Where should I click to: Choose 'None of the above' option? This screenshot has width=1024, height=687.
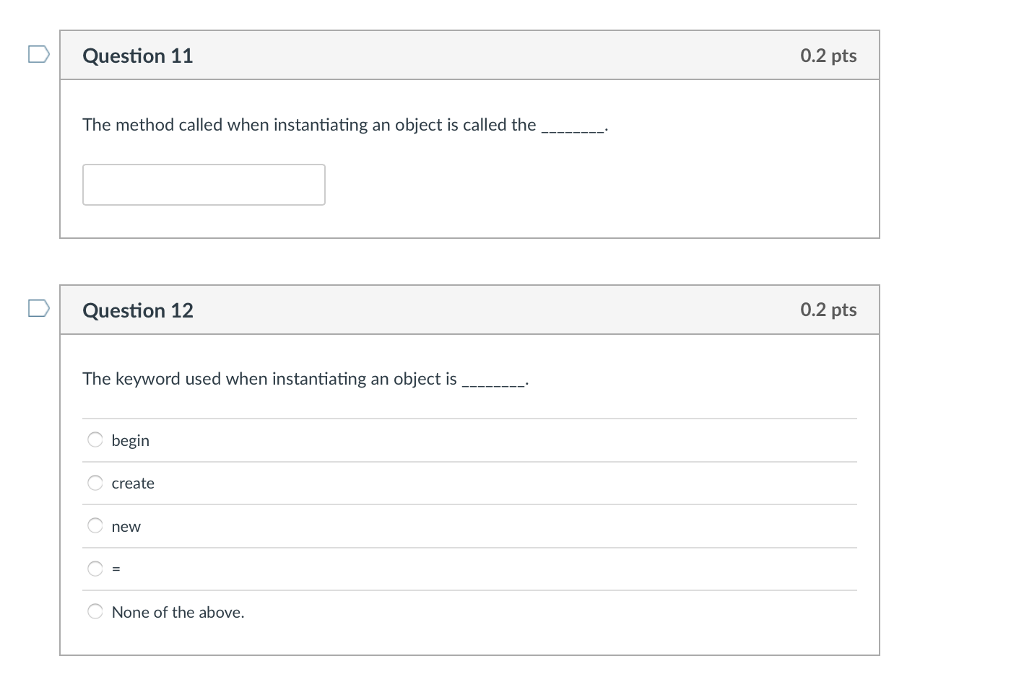click(x=95, y=611)
